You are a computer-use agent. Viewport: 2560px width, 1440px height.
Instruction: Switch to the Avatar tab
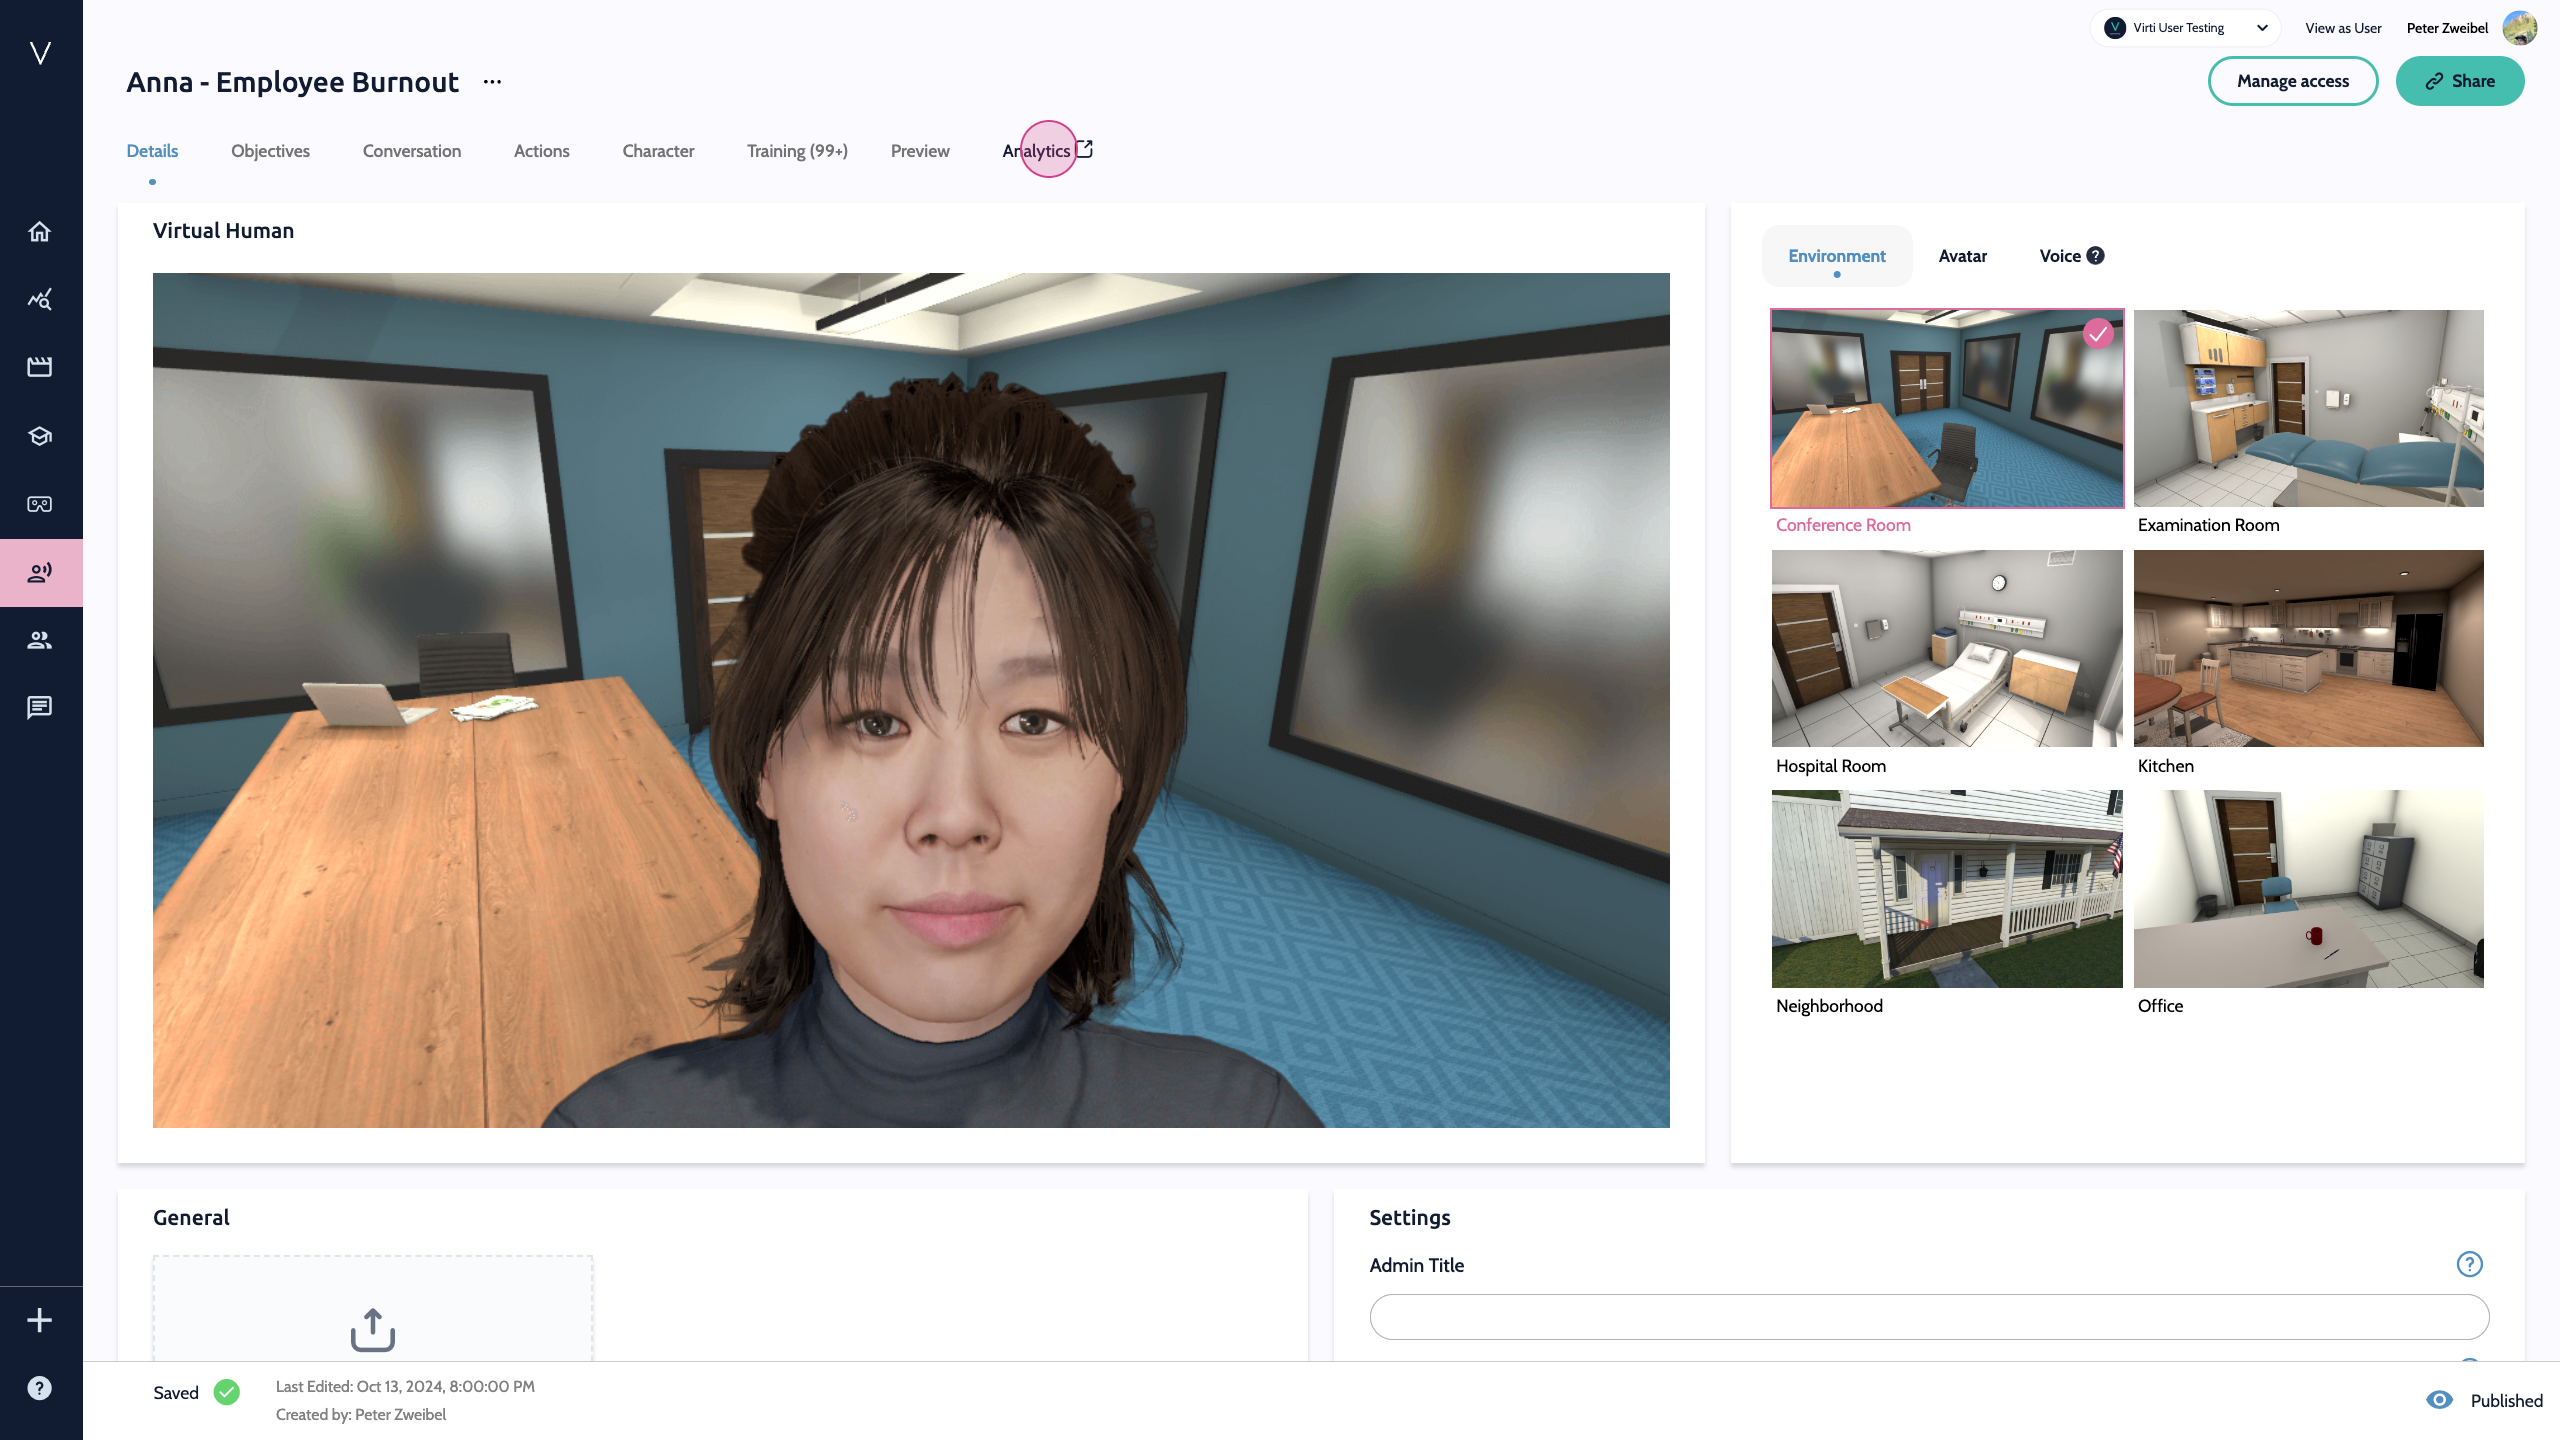[x=1962, y=256]
